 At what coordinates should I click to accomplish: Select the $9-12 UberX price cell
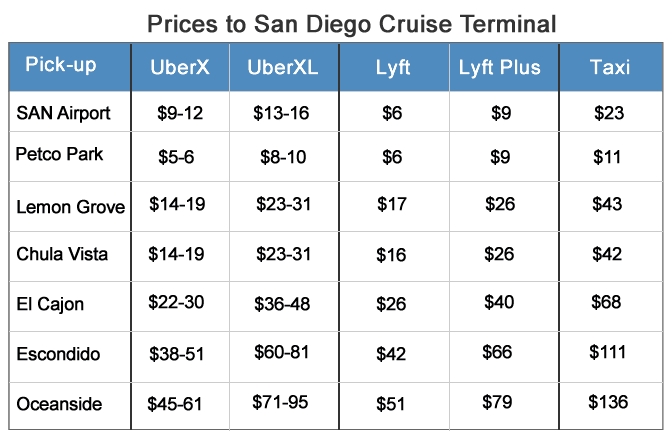(x=180, y=113)
